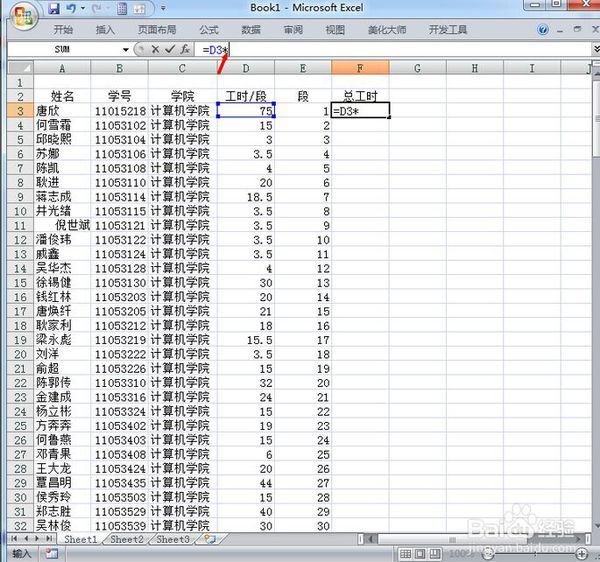
Task: Restore the workbook window with ribbon restore icon
Action: tap(577, 29)
